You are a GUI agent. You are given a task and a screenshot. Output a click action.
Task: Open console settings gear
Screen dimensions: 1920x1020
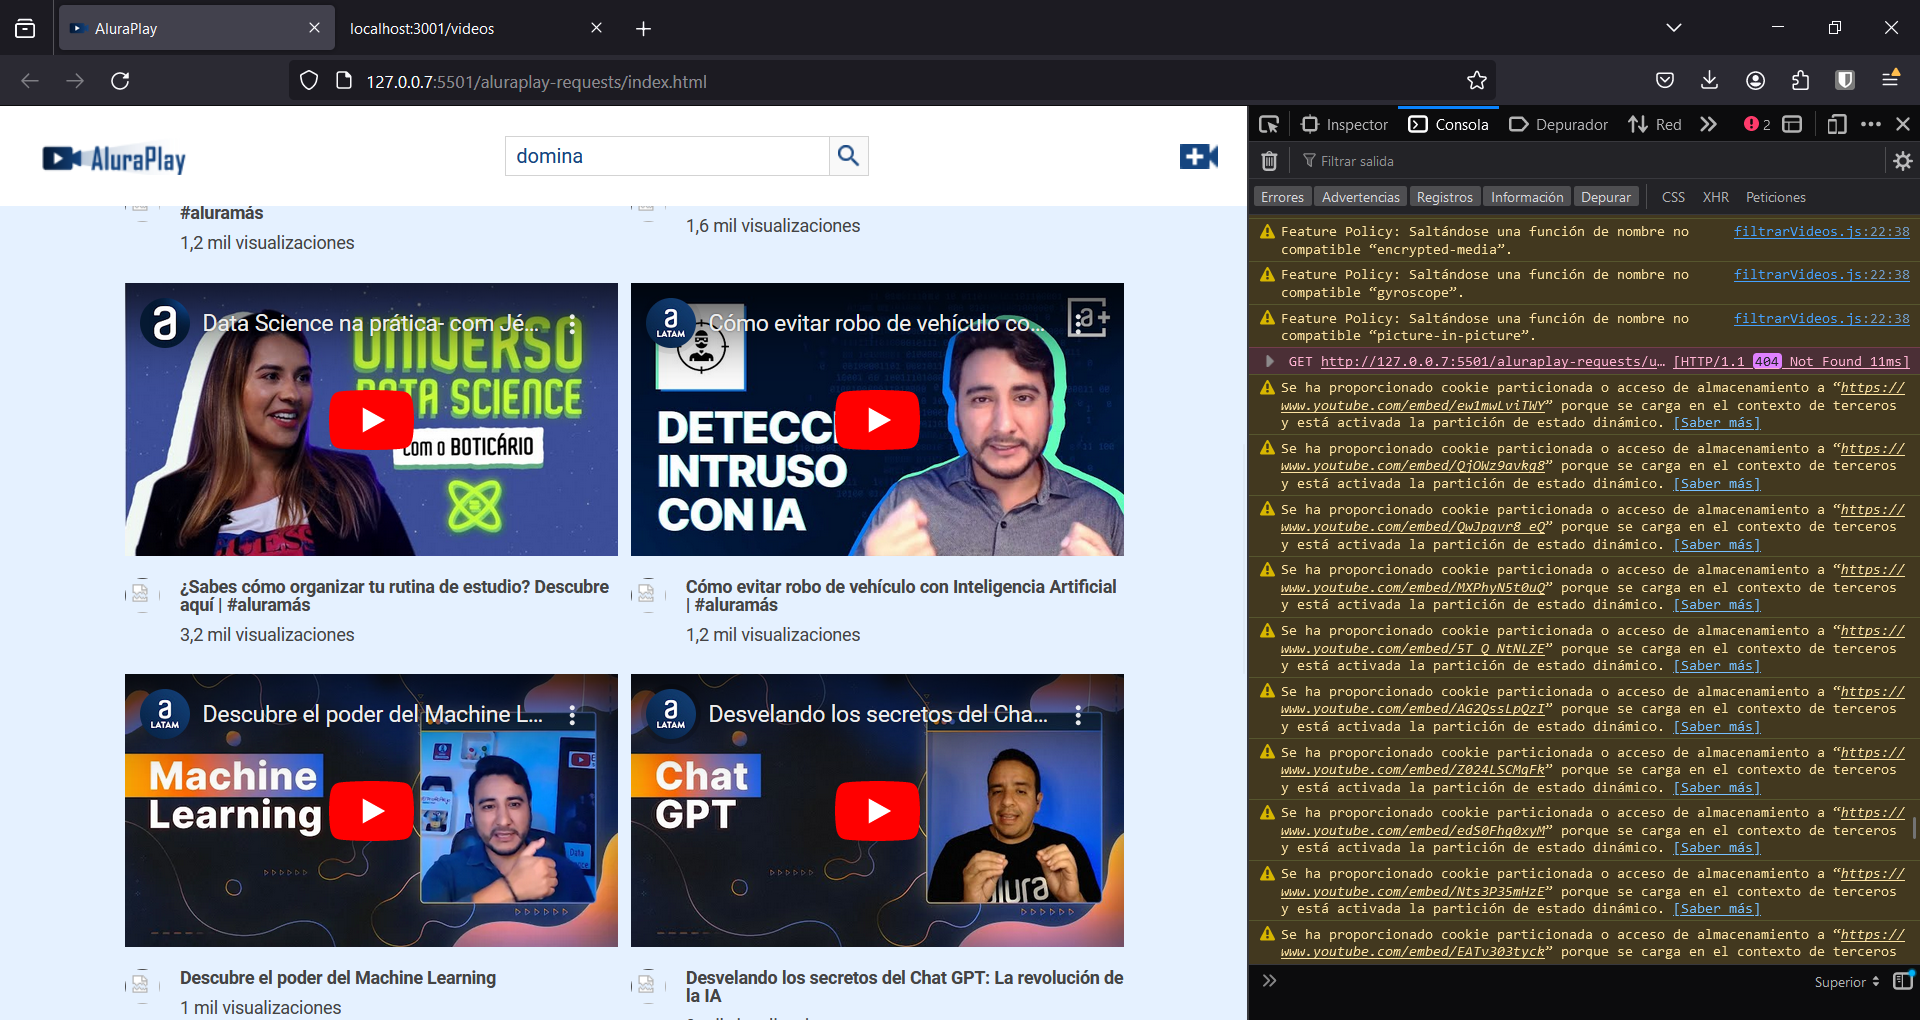(1903, 161)
